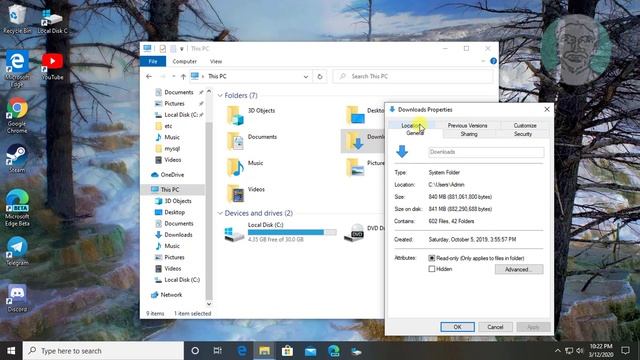640x360 pixels.
Task: Close the Downloads Properties dialog
Action: coord(547,109)
